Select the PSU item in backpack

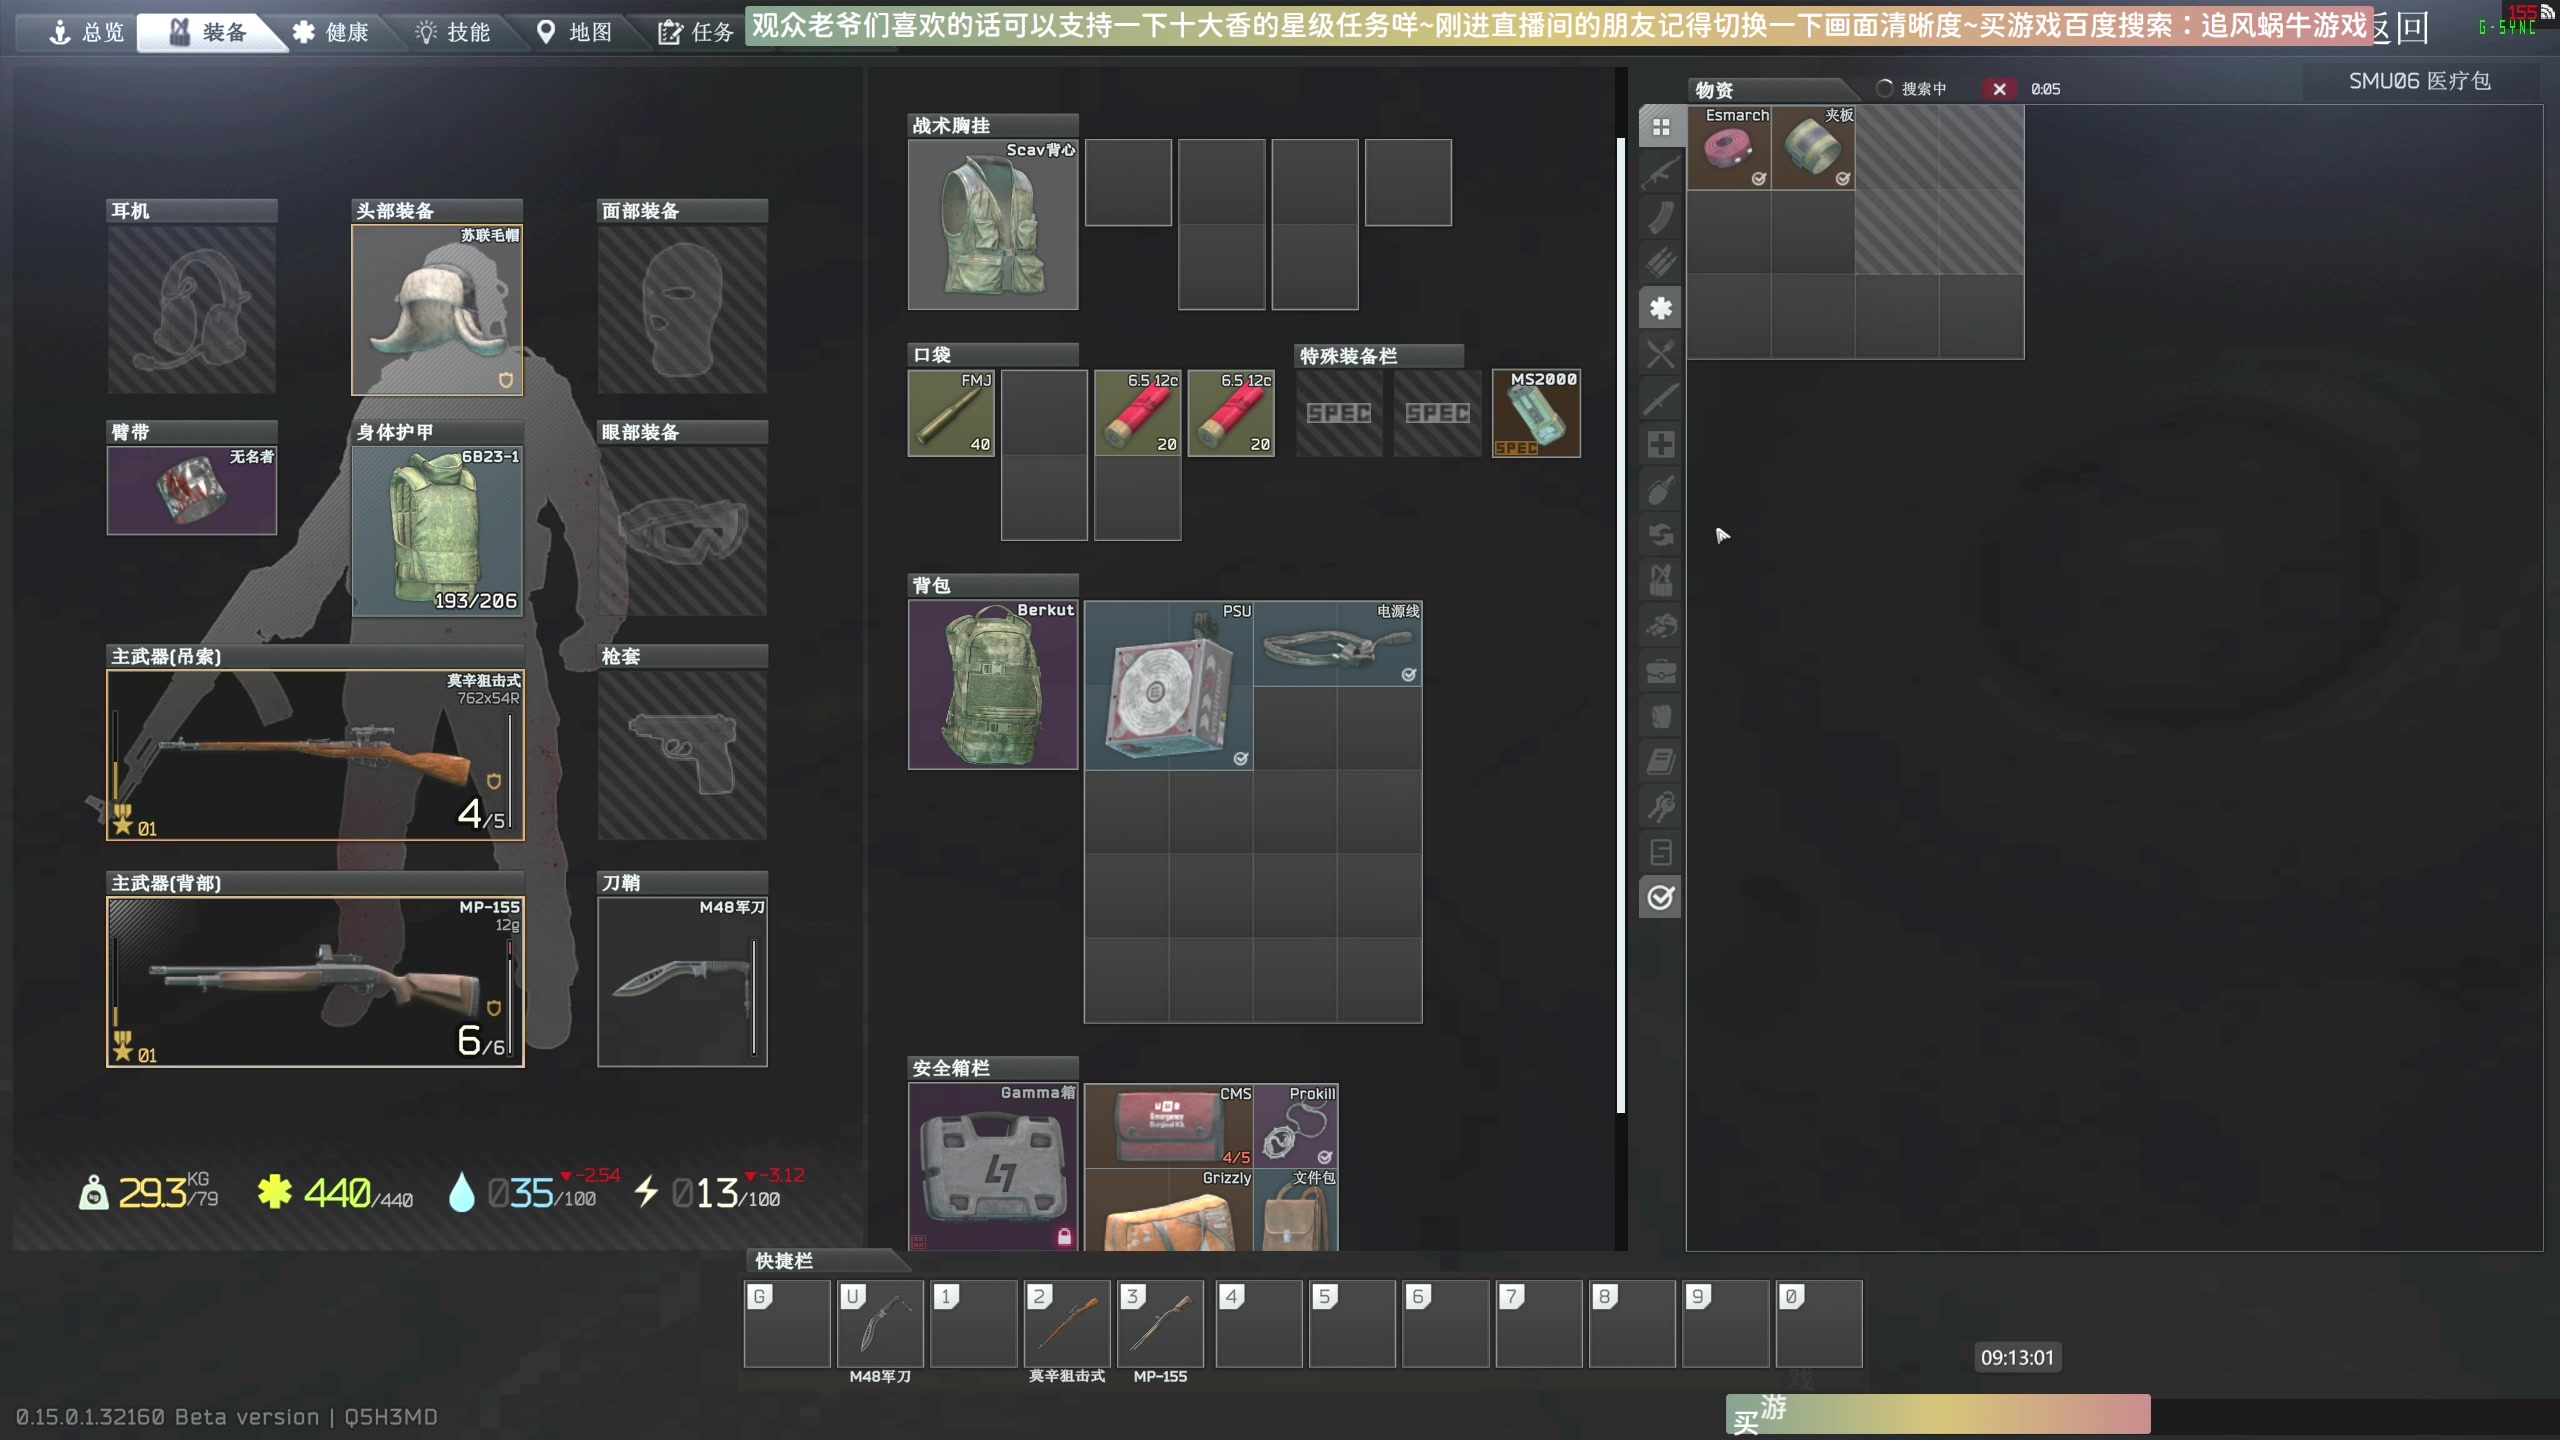(1169, 685)
